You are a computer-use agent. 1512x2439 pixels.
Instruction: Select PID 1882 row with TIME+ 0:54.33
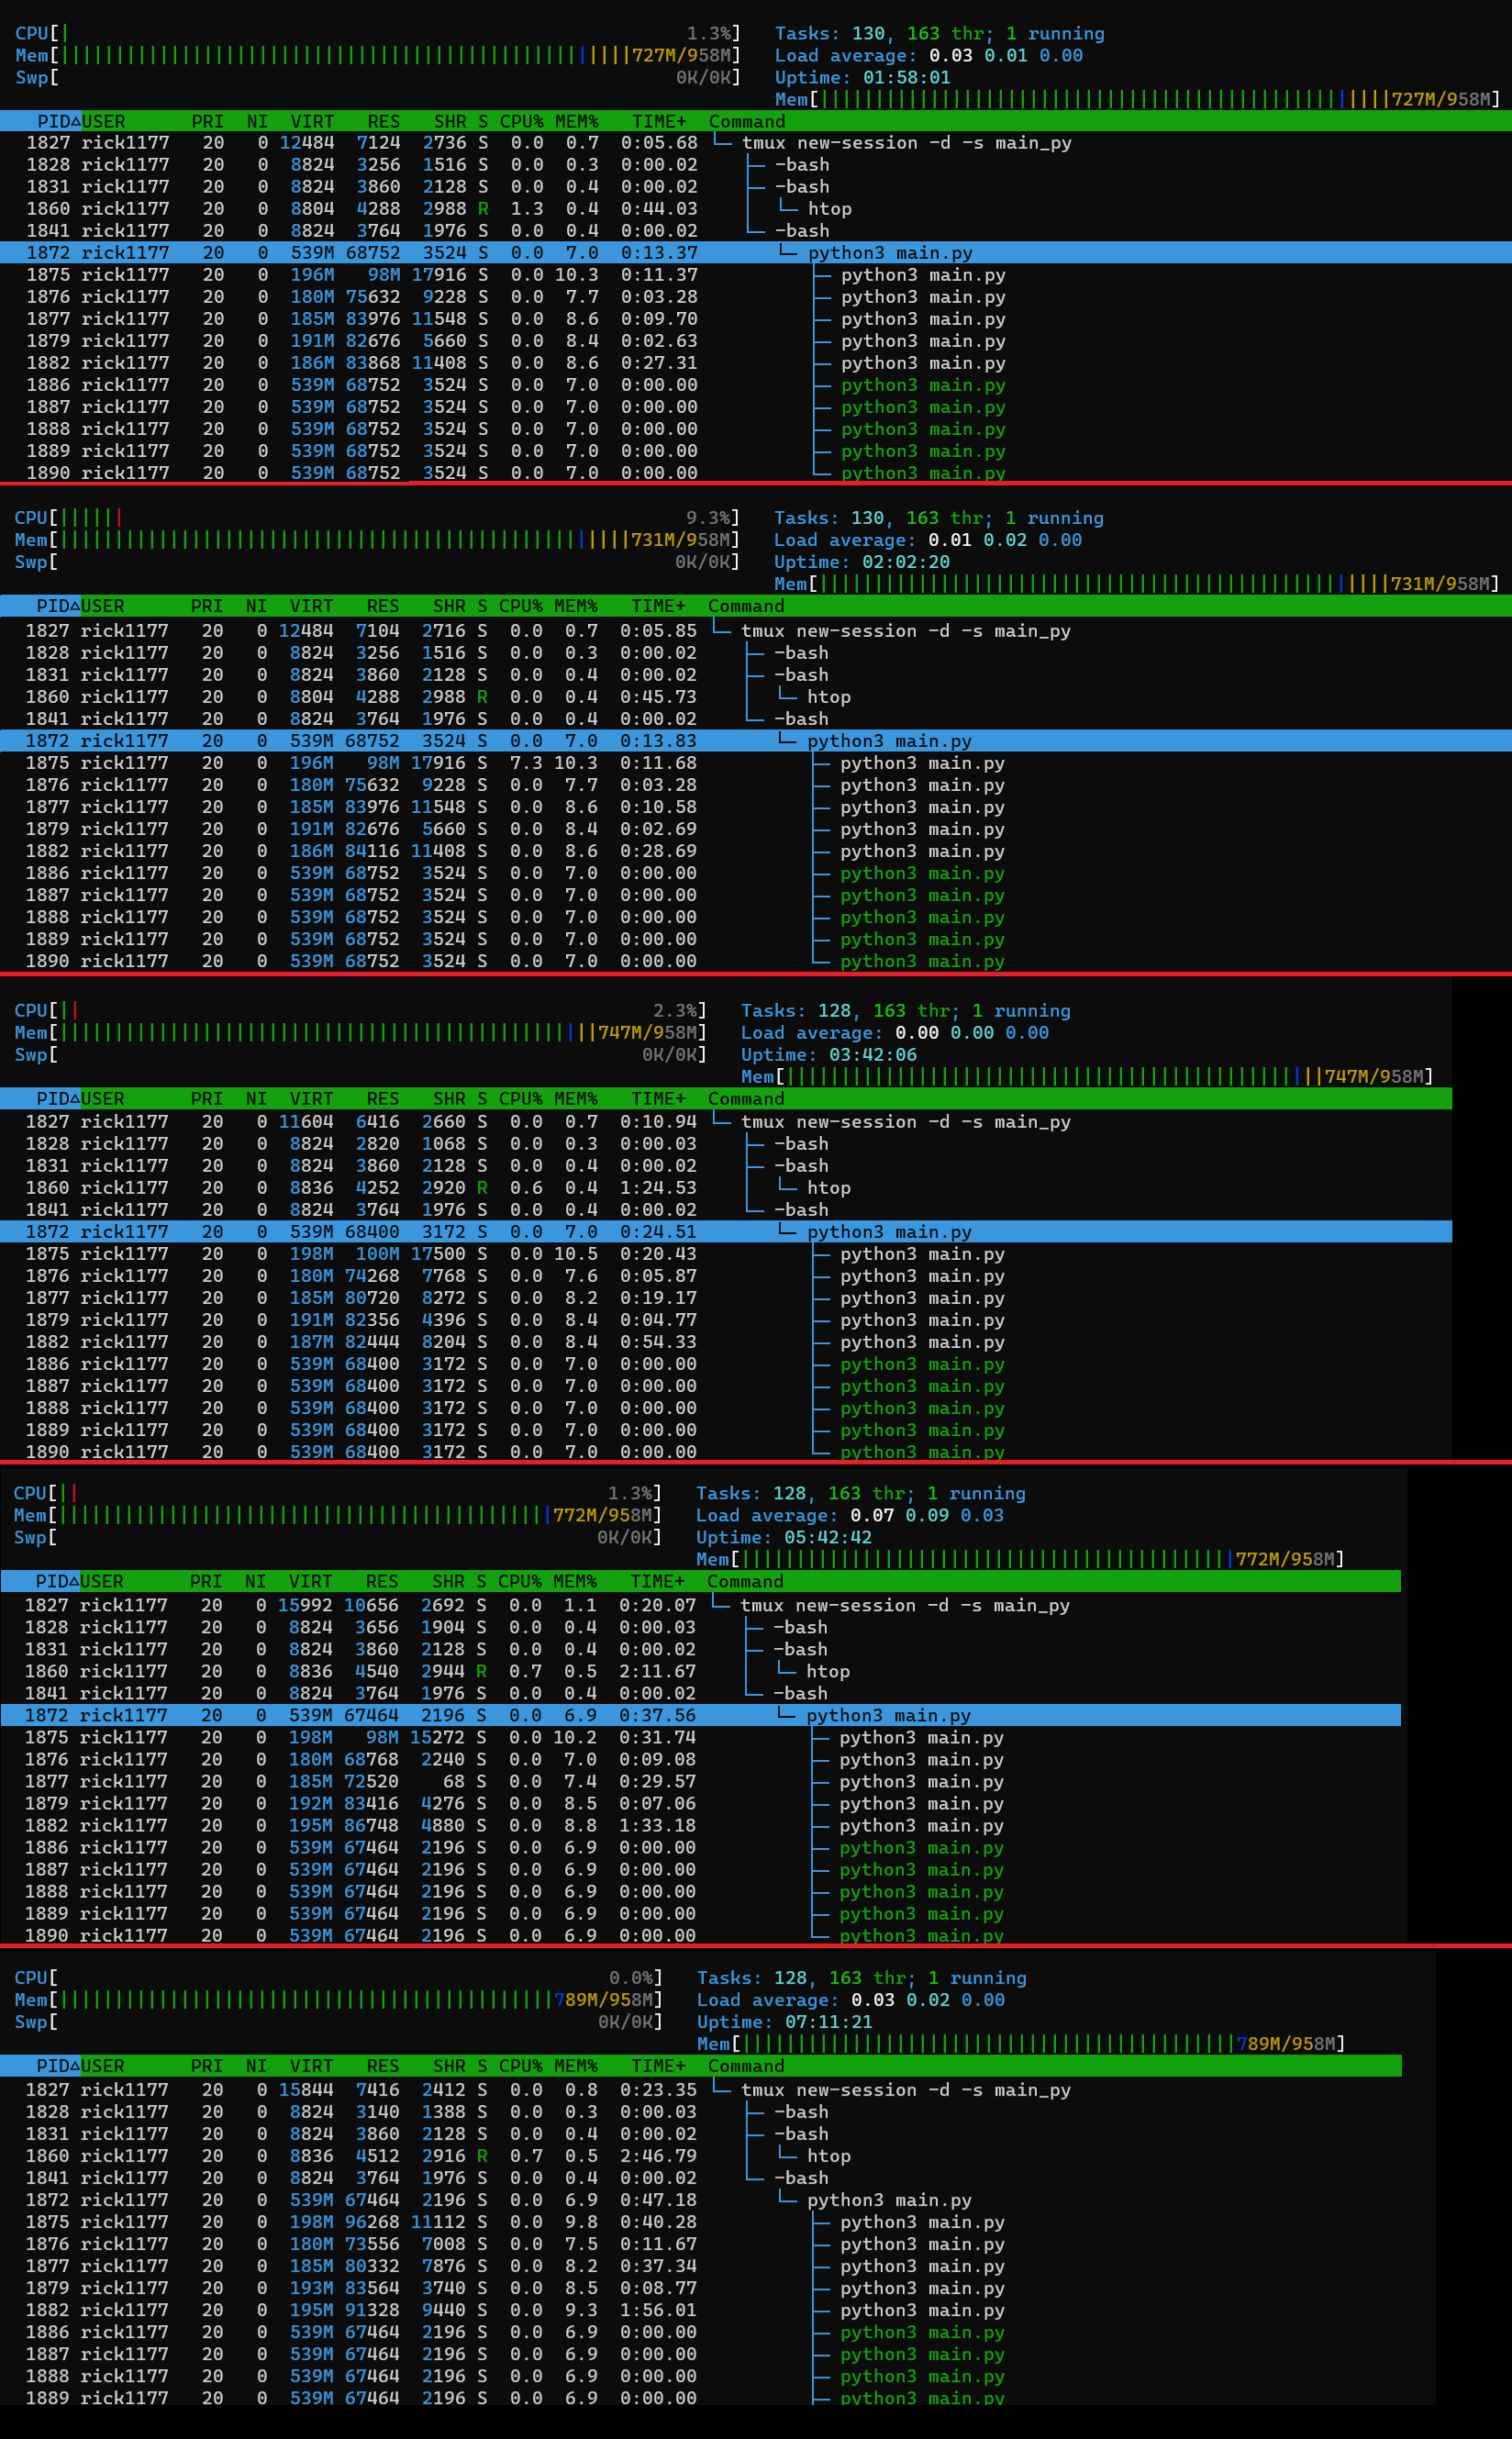[726, 1342]
